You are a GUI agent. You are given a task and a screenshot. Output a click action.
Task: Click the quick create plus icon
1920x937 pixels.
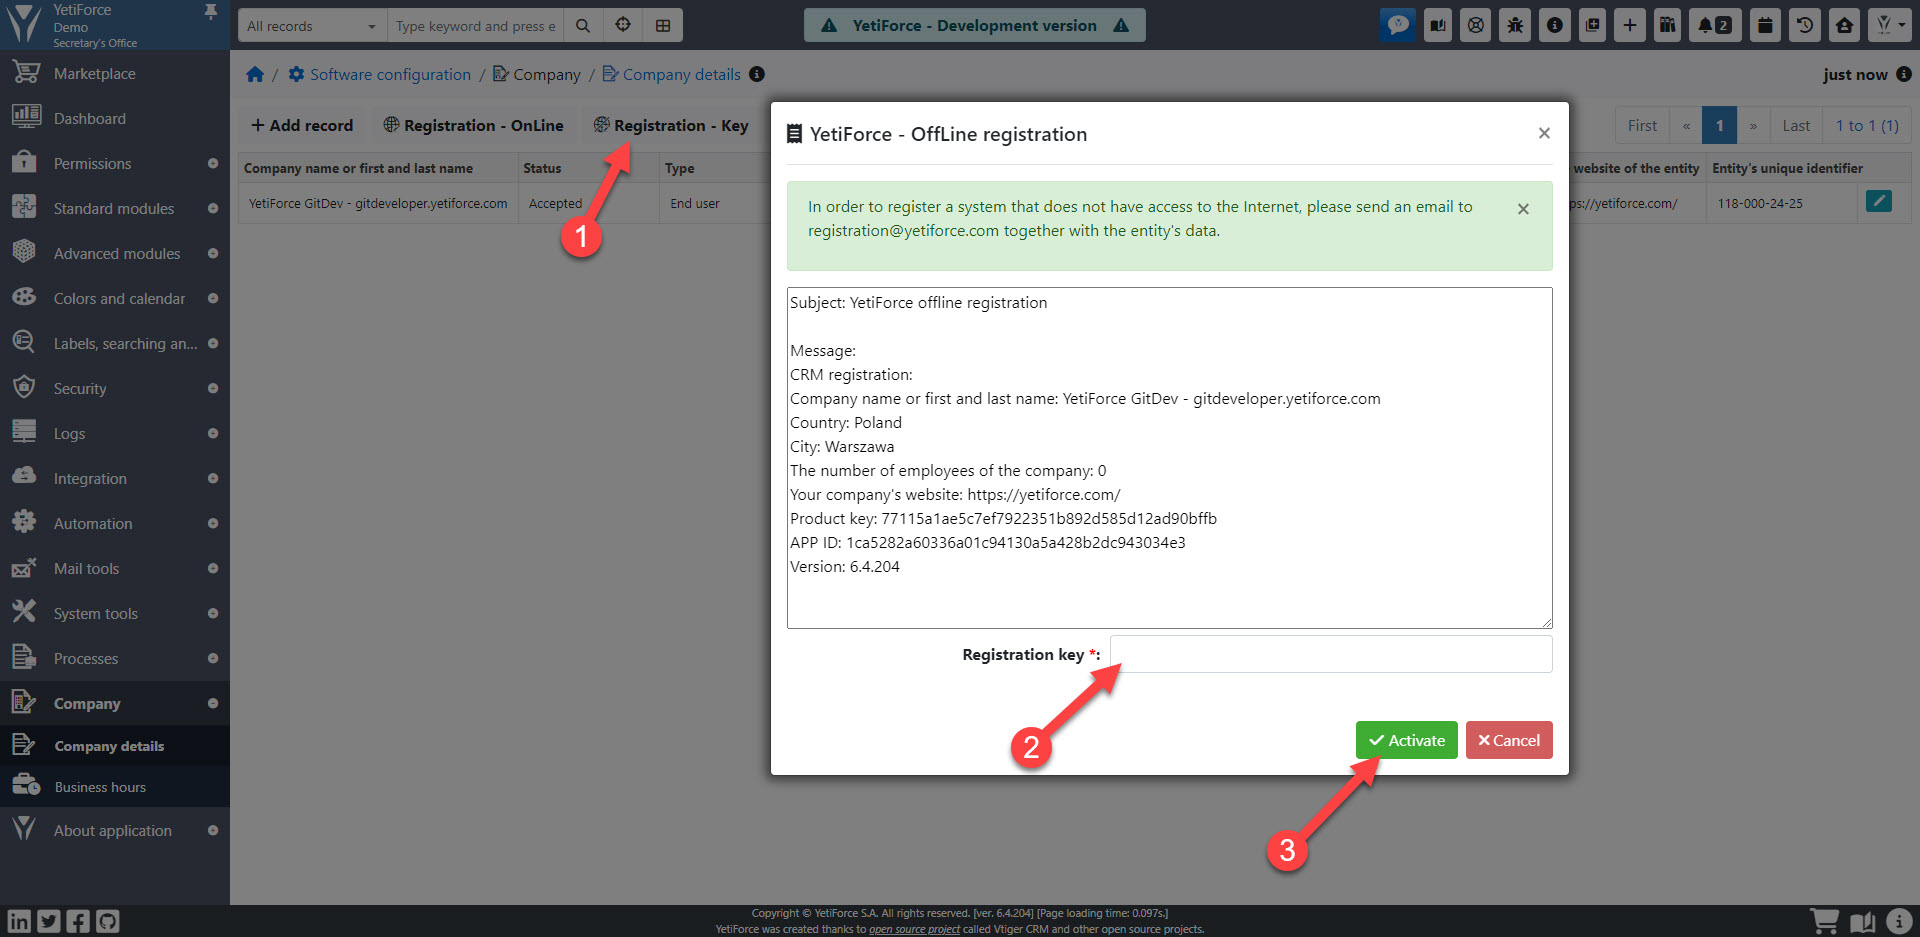pyautogui.click(x=1630, y=25)
